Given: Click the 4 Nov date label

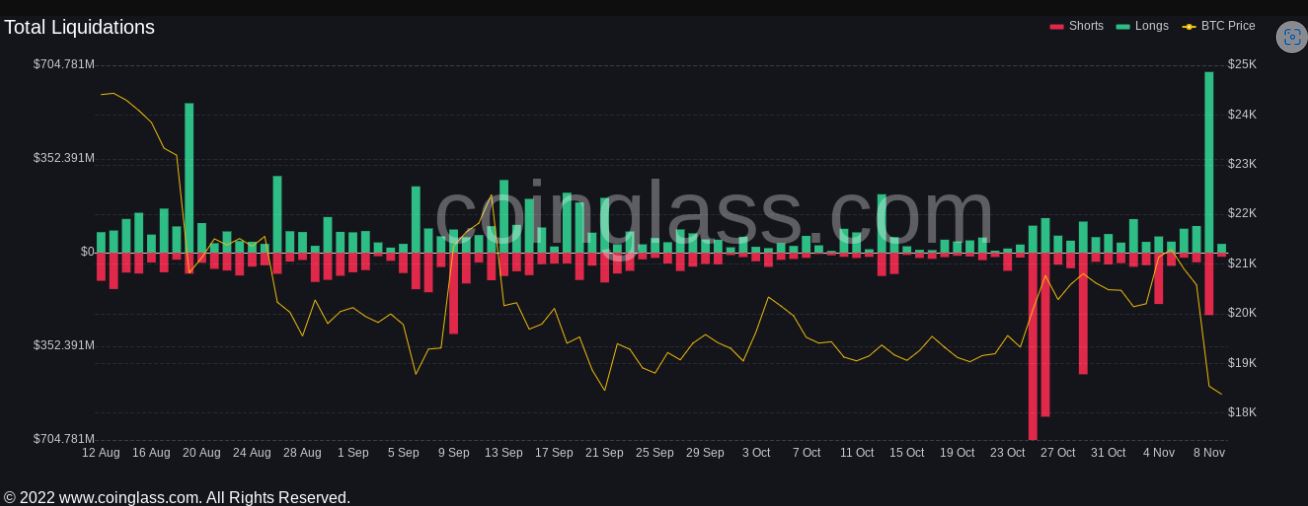Looking at the screenshot, I should point(1158,453).
